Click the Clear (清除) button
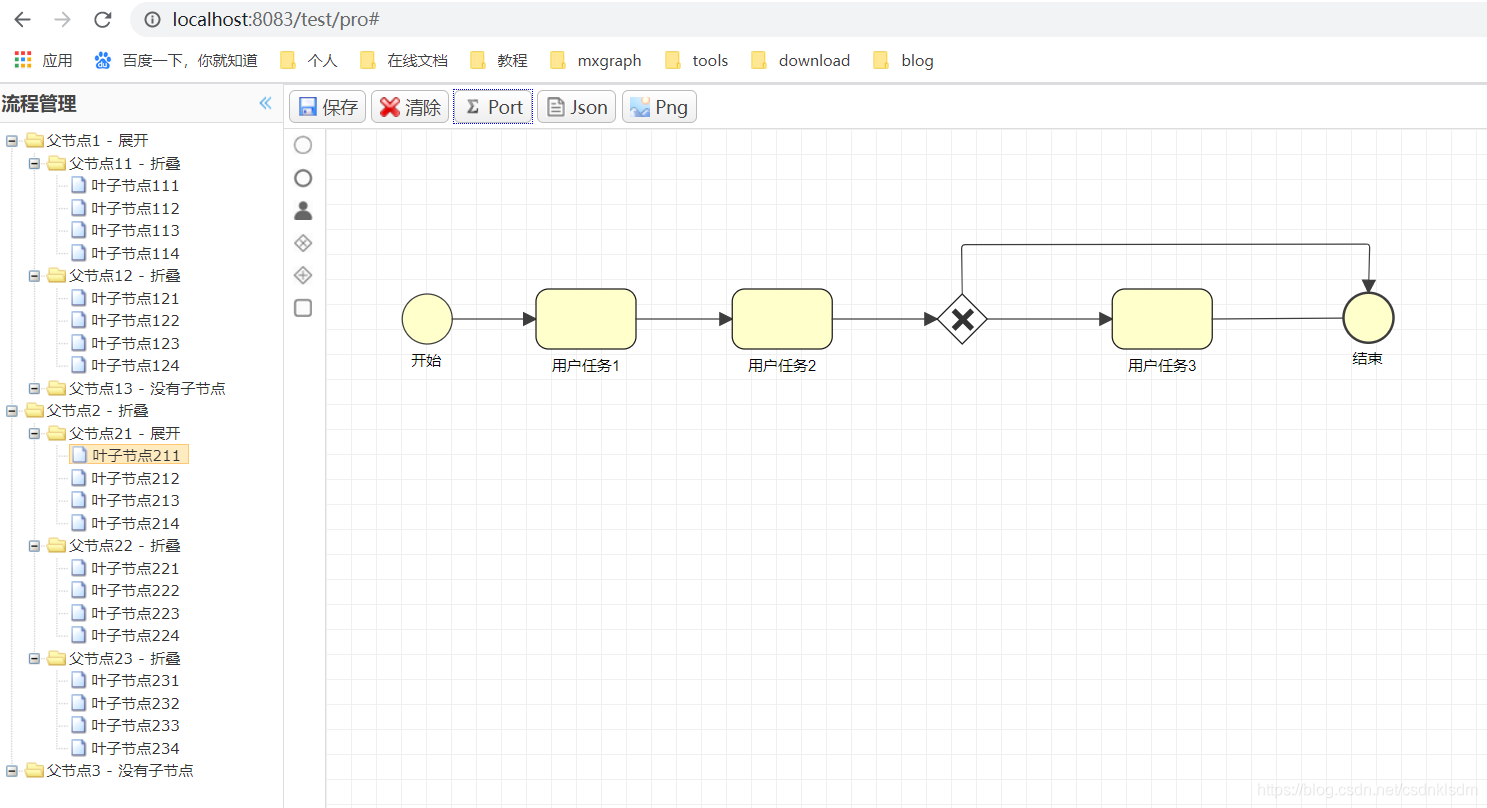 pos(410,107)
